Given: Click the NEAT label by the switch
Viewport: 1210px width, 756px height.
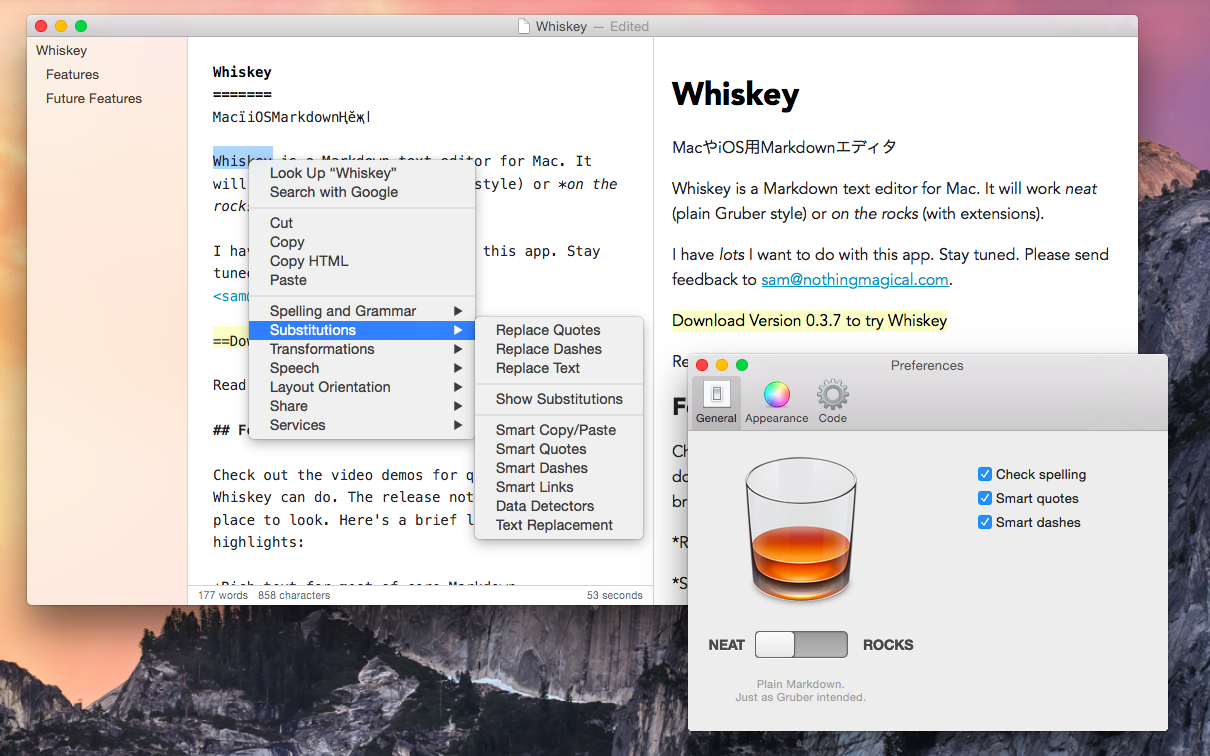Looking at the screenshot, I should pos(726,645).
